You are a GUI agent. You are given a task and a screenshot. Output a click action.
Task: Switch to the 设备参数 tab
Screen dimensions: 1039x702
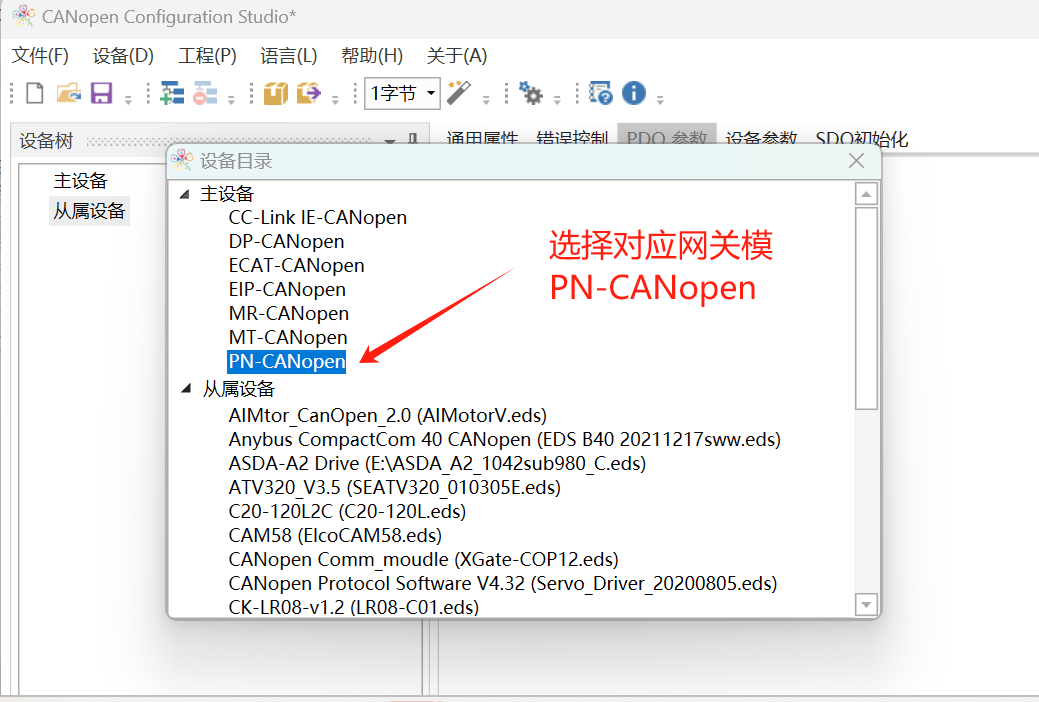761,138
